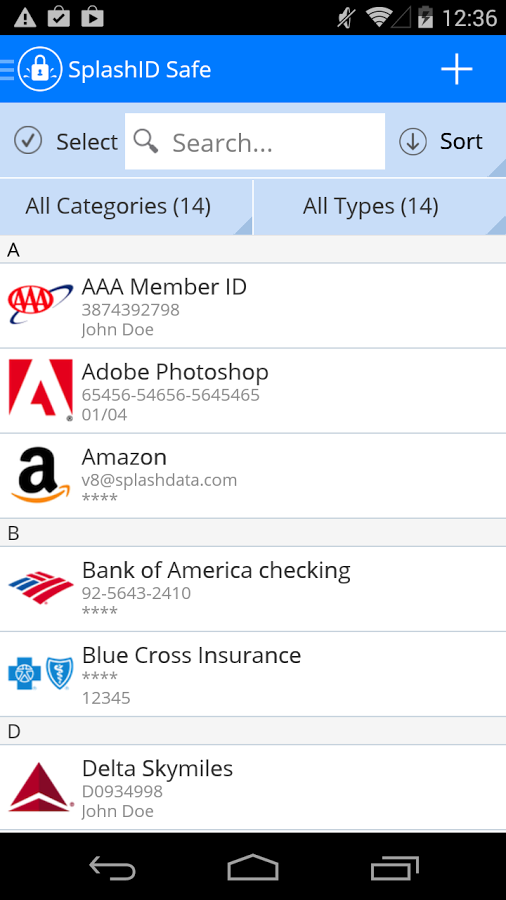Tap the Amazon logo icon
Screen dimensions: 506x900
click(41, 475)
